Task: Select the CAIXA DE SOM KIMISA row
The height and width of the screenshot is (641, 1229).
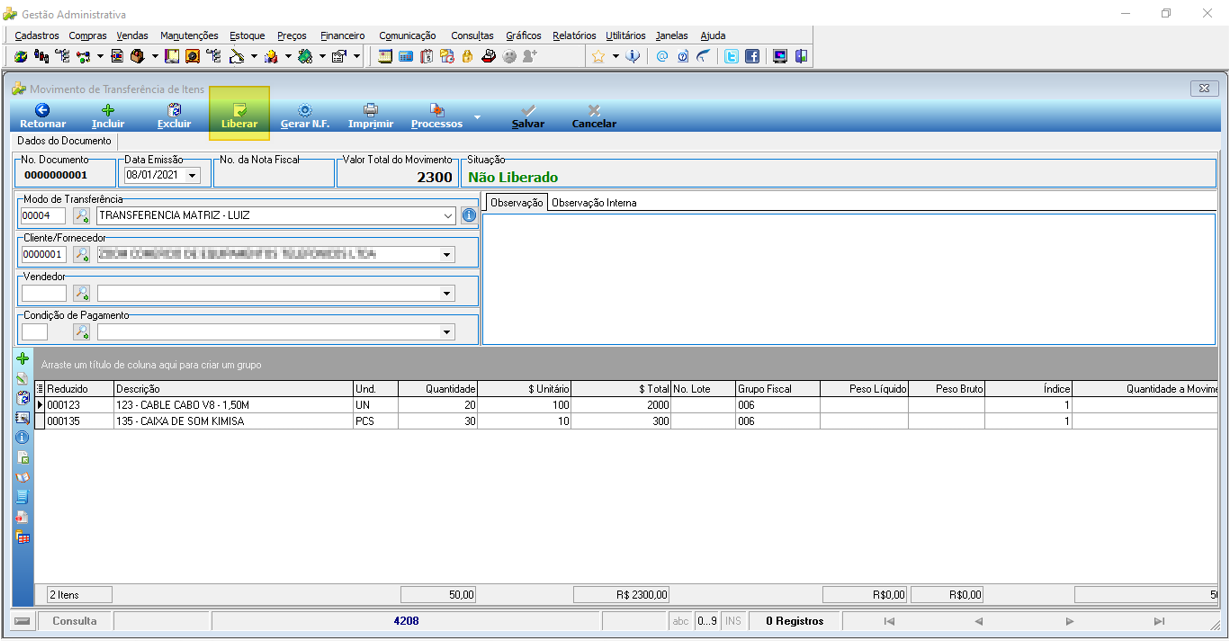Action: [626, 422]
